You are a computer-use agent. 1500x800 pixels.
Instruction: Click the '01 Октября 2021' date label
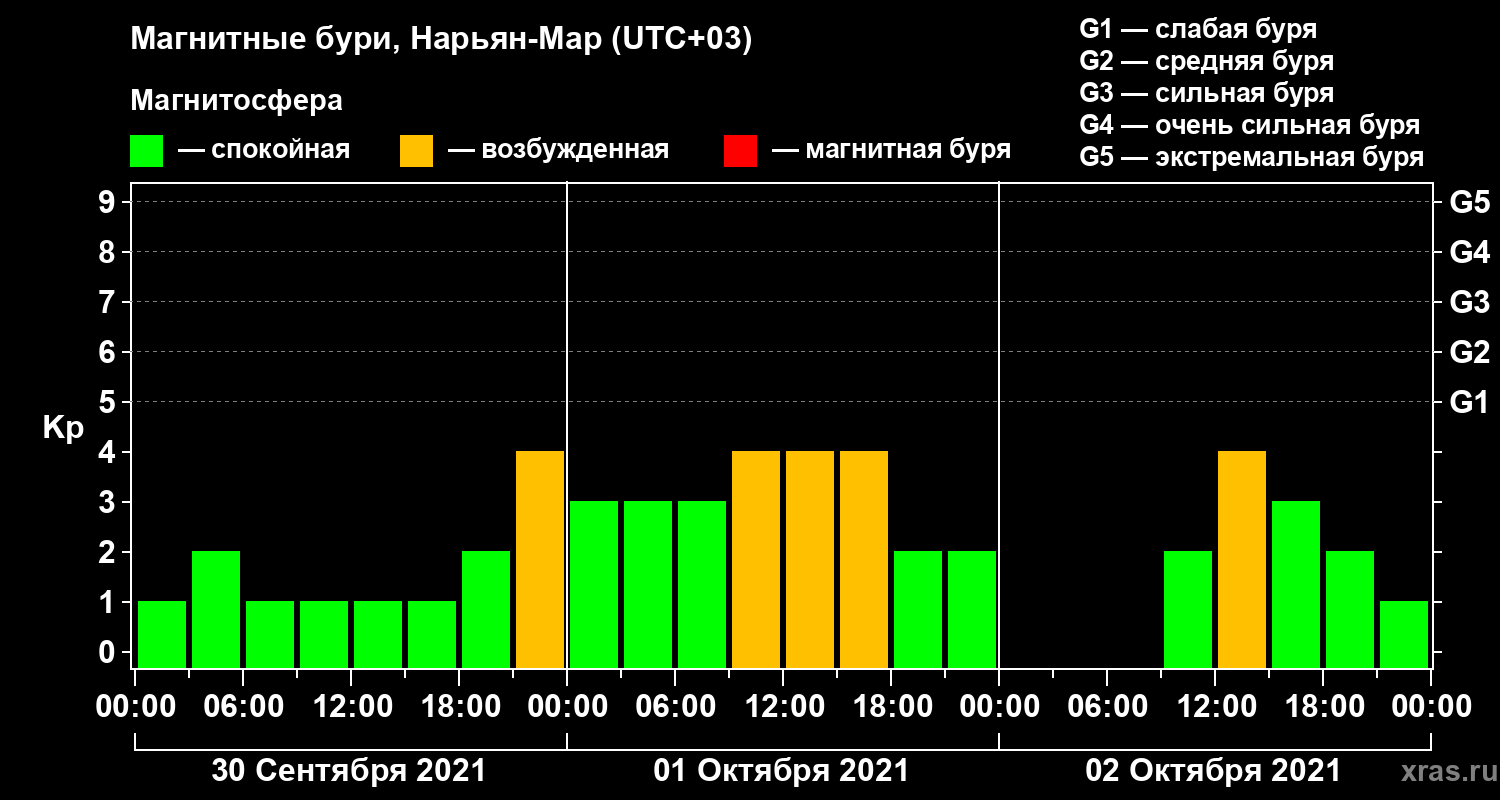[781, 771]
